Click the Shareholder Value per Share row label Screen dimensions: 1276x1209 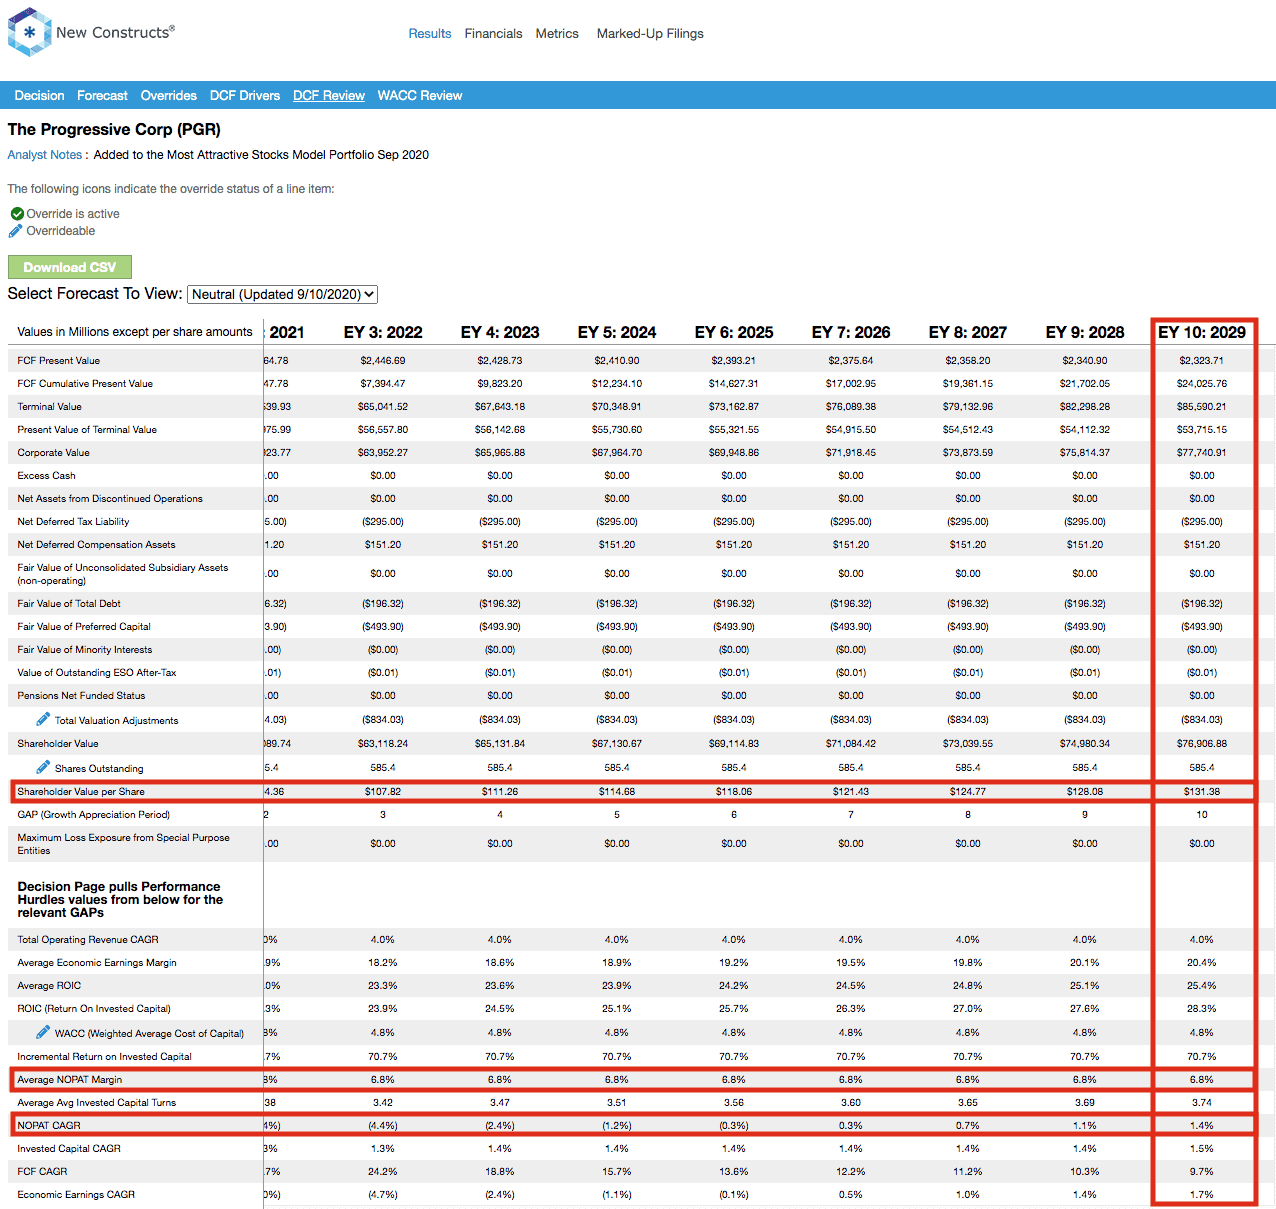[x=81, y=791]
